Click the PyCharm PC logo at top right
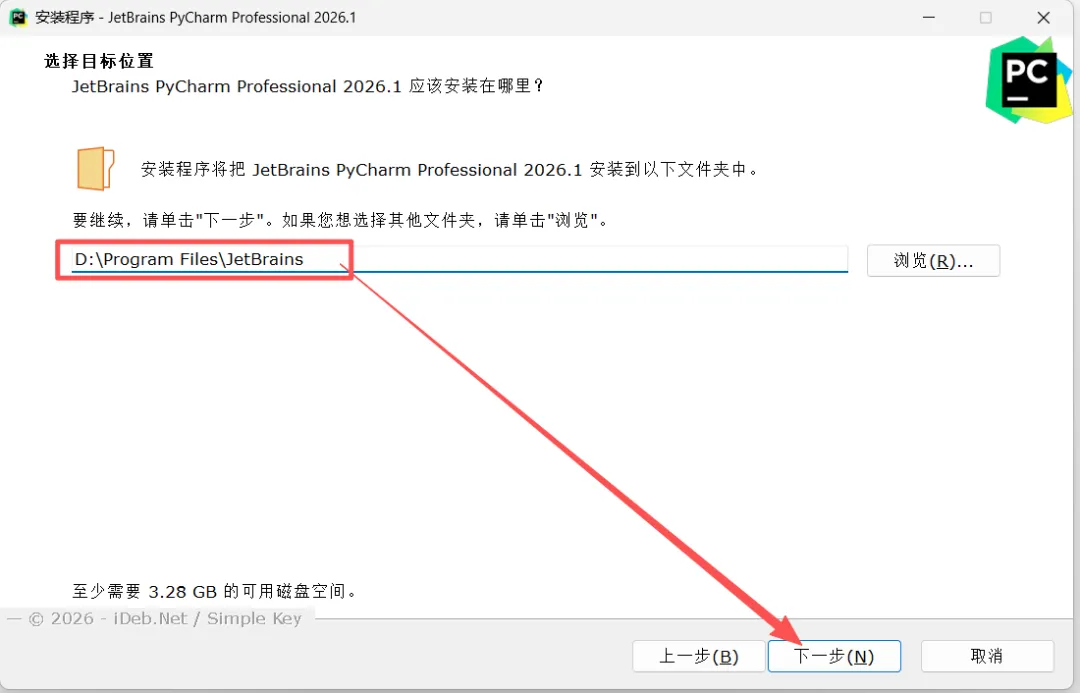Image resolution: width=1080 pixels, height=693 pixels. pos(1028,81)
